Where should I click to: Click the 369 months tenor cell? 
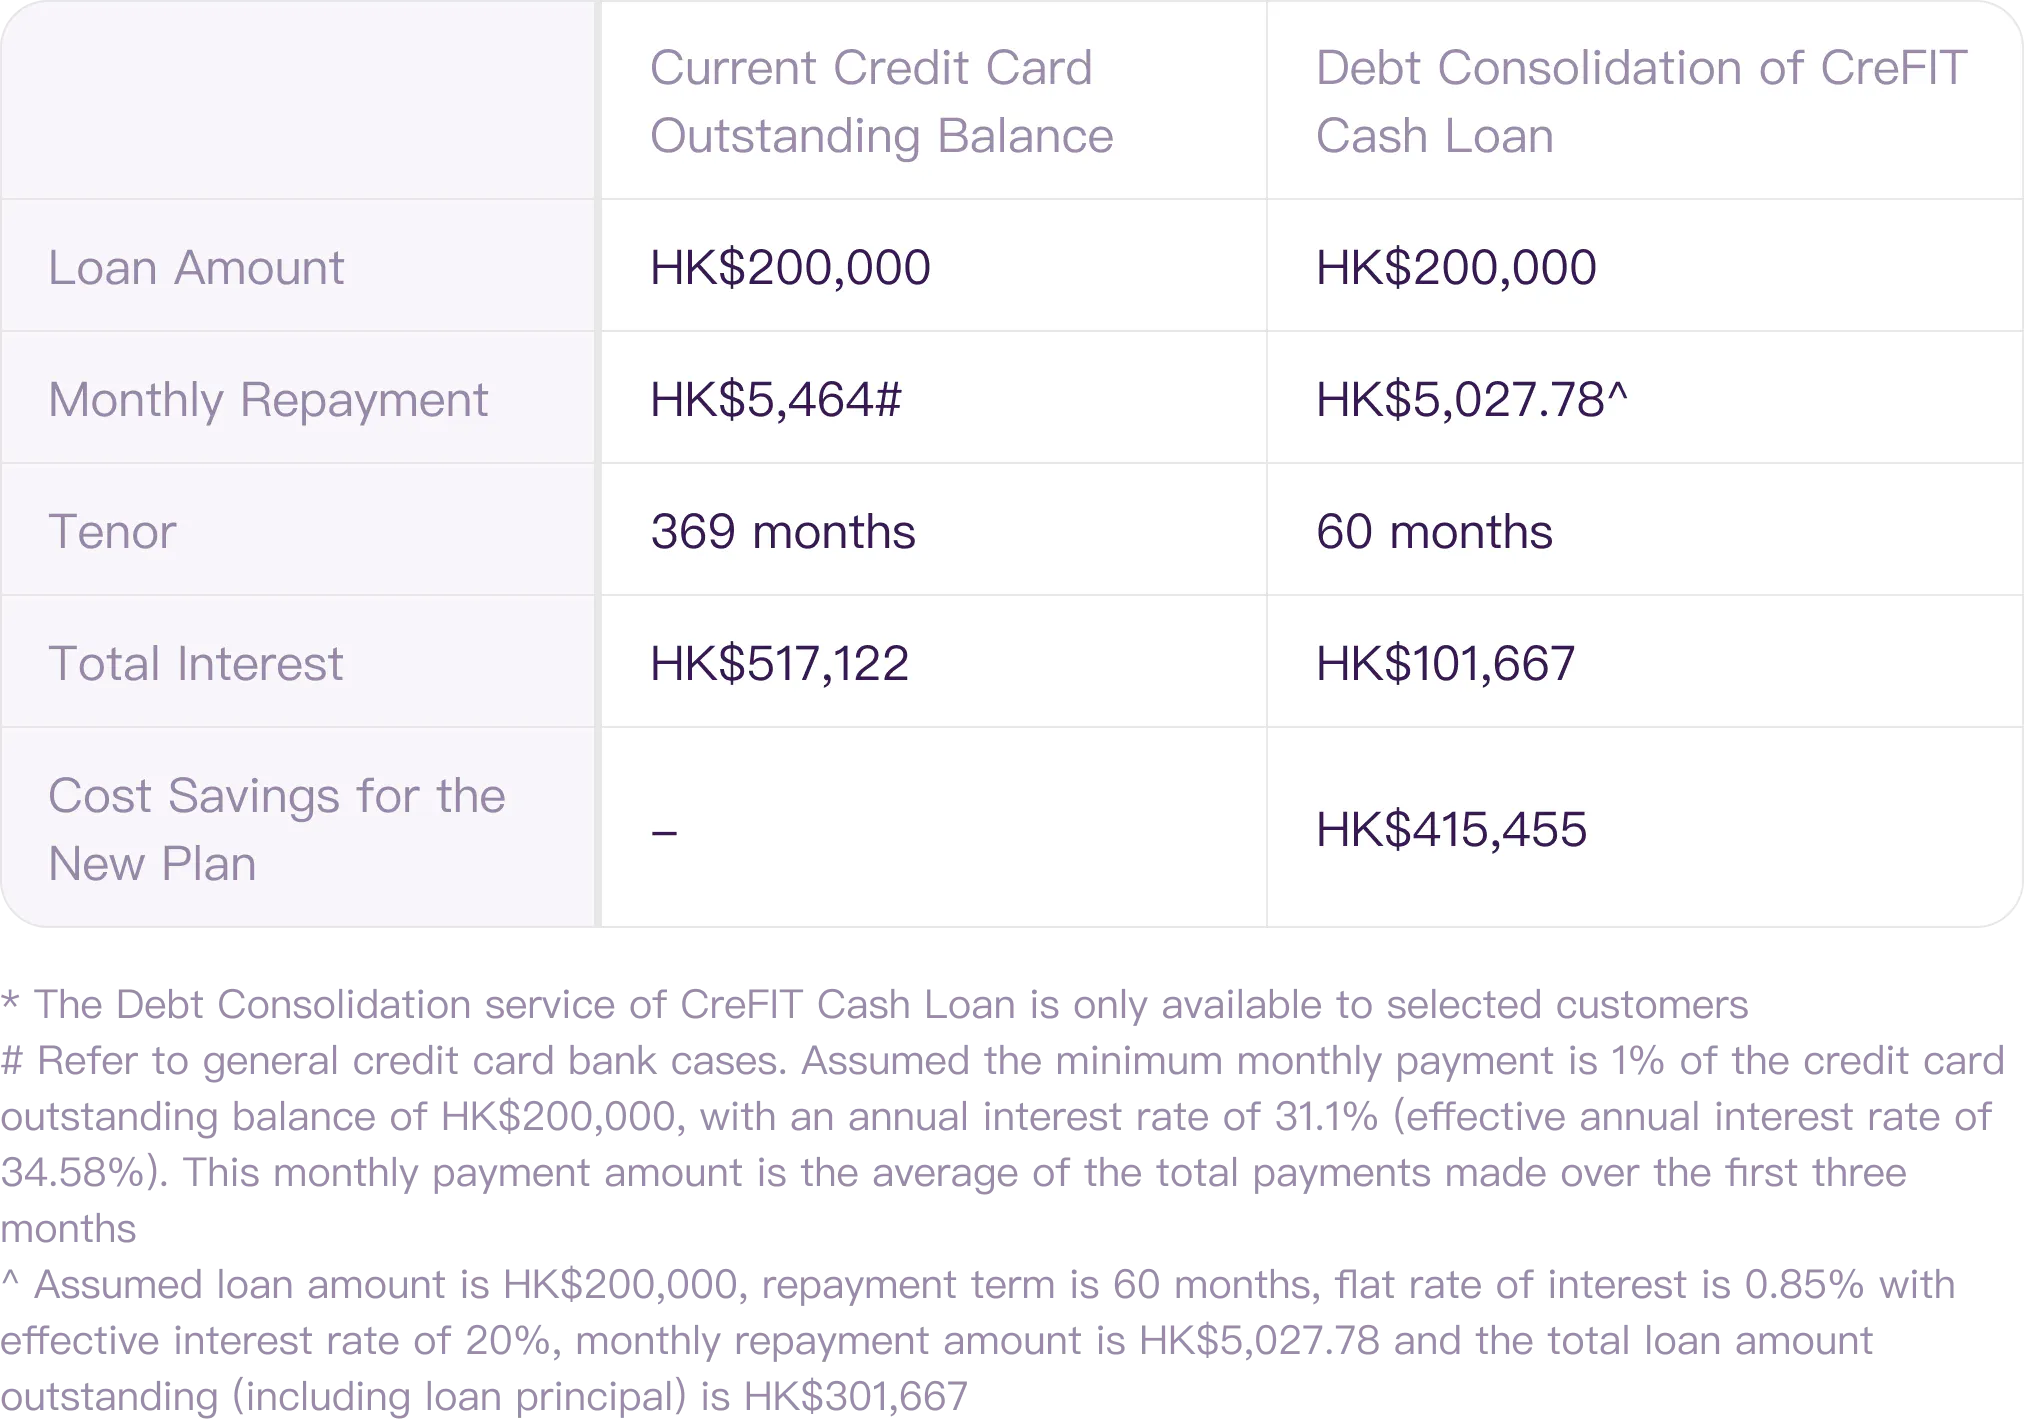pos(783,531)
